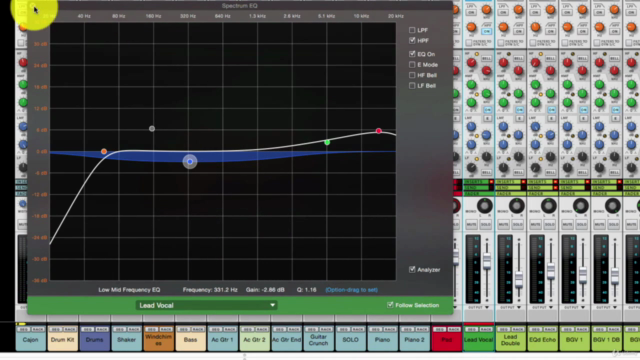This screenshot has width=640, height=360.
Task: Toggle the Follow Selection checkbox
Action: [x=390, y=305]
